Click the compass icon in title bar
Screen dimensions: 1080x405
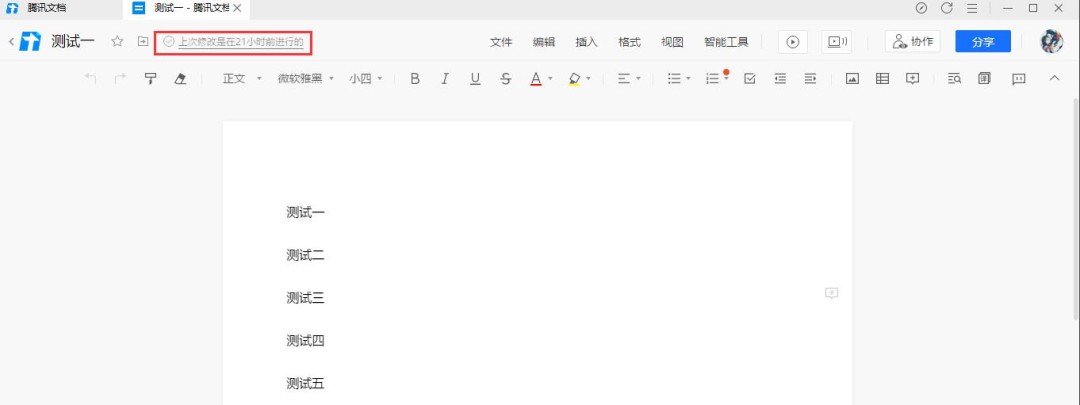click(922, 8)
